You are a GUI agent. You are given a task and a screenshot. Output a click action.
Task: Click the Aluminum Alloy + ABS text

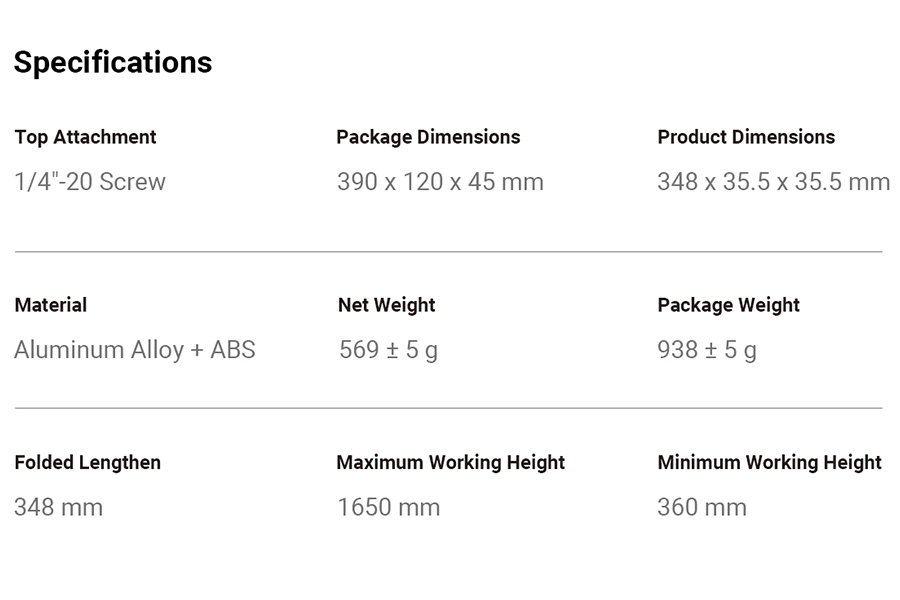[135, 350]
